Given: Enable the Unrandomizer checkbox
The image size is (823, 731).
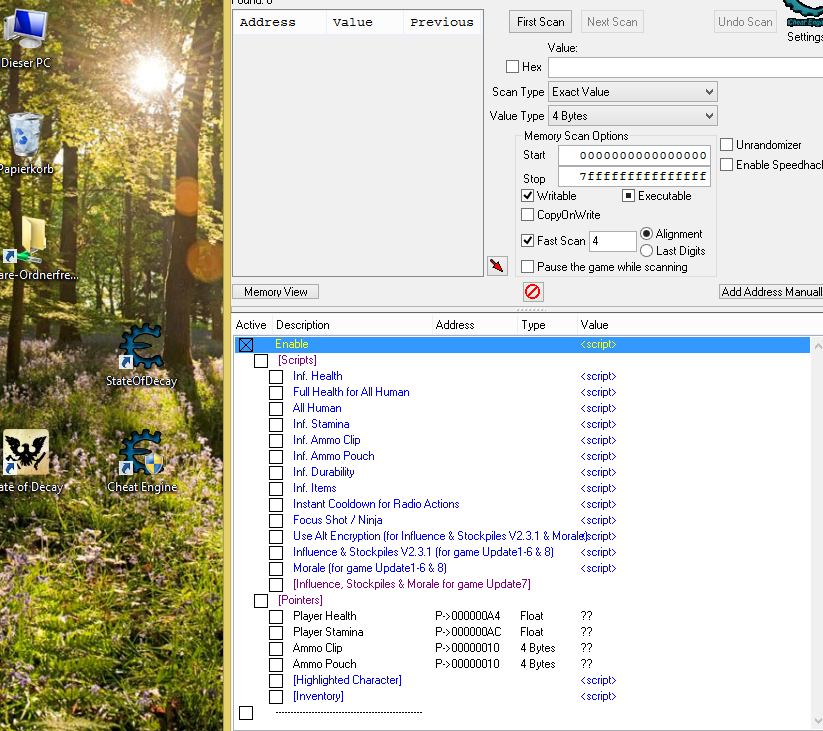Looking at the screenshot, I should pos(726,144).
